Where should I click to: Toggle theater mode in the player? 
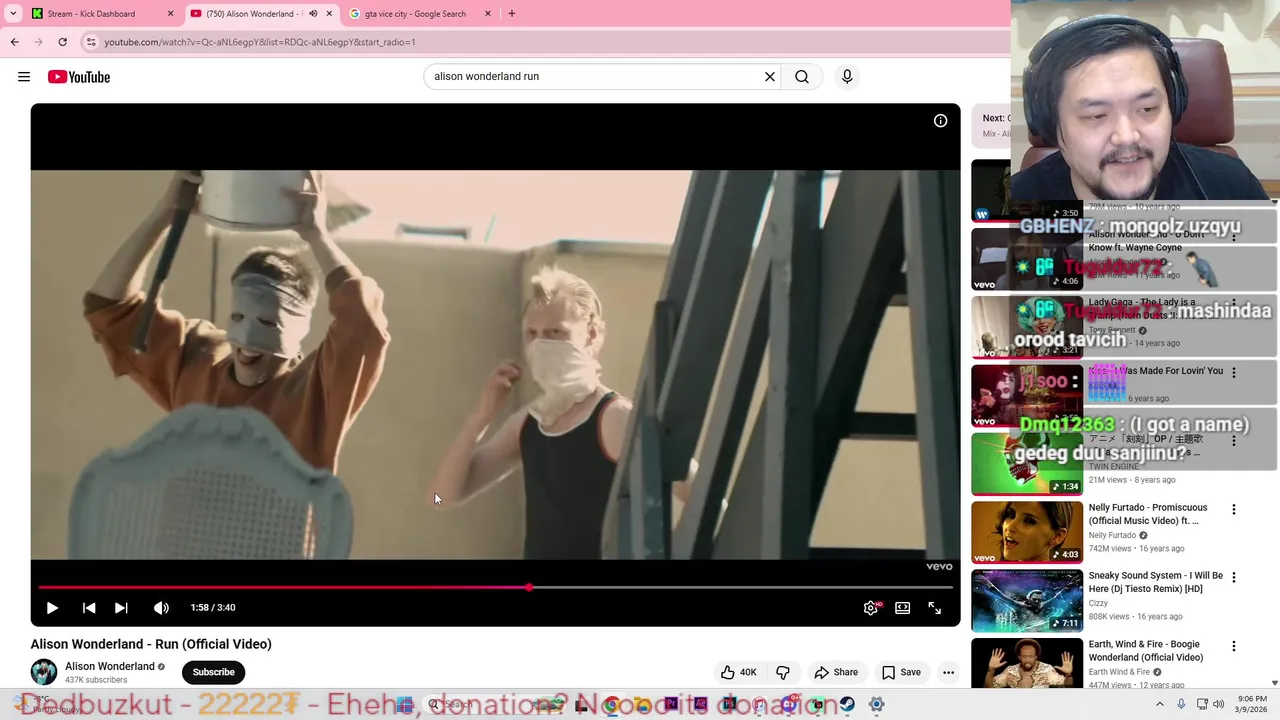coord(902,608)
